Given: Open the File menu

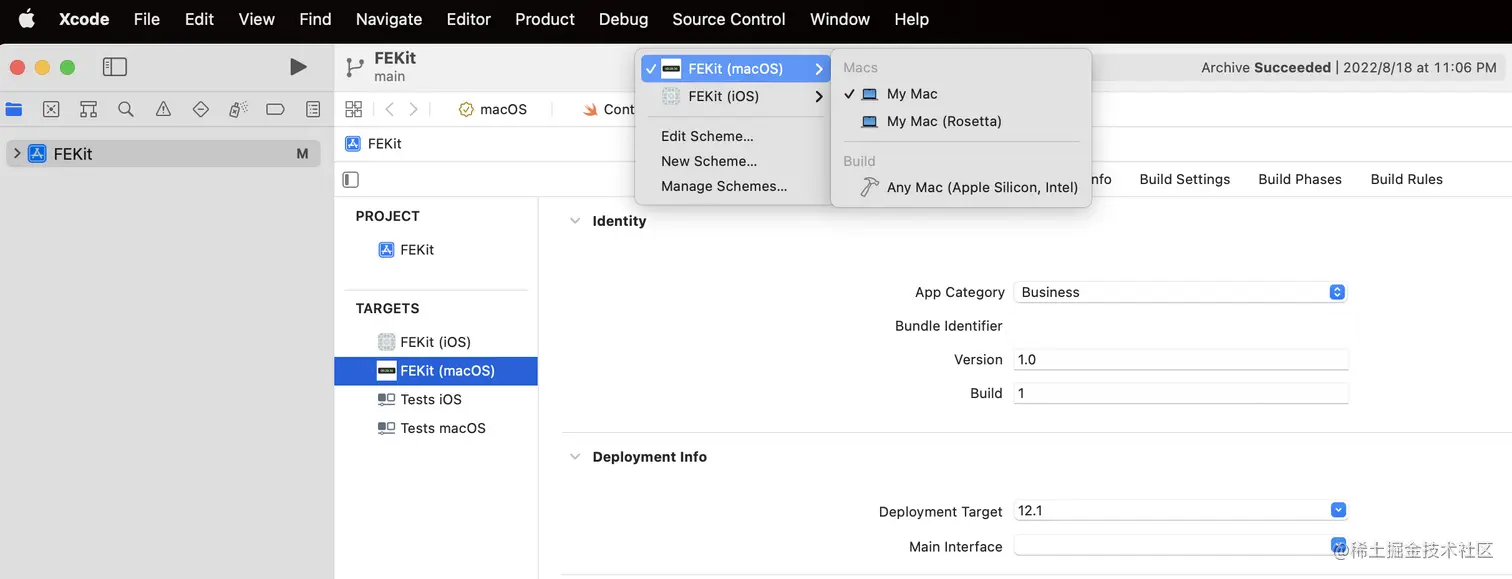Looking at the screenshot, I should (147, 19).
